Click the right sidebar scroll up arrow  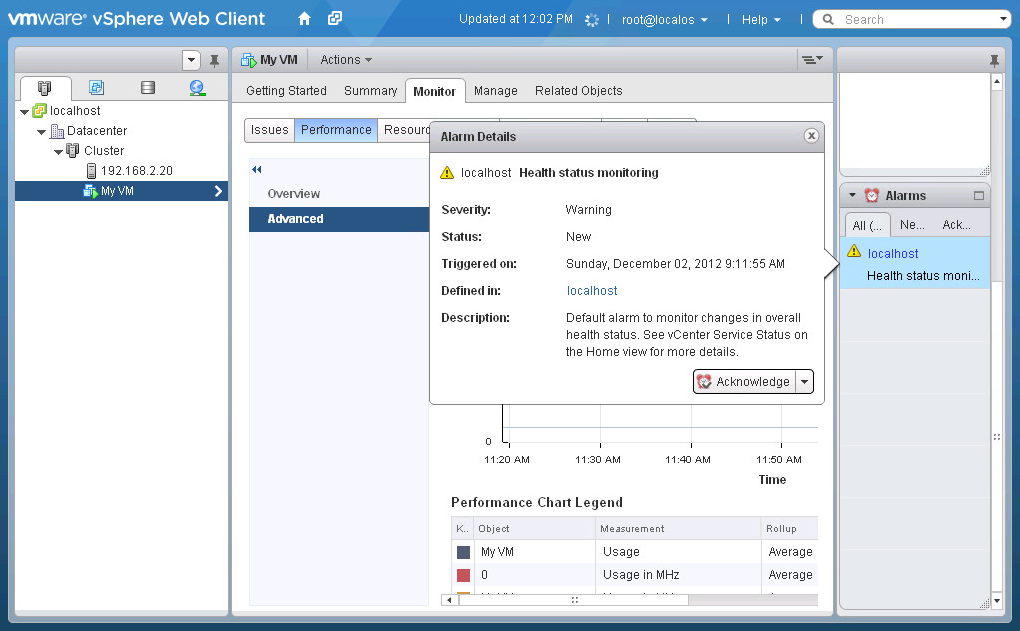[997, 81]
